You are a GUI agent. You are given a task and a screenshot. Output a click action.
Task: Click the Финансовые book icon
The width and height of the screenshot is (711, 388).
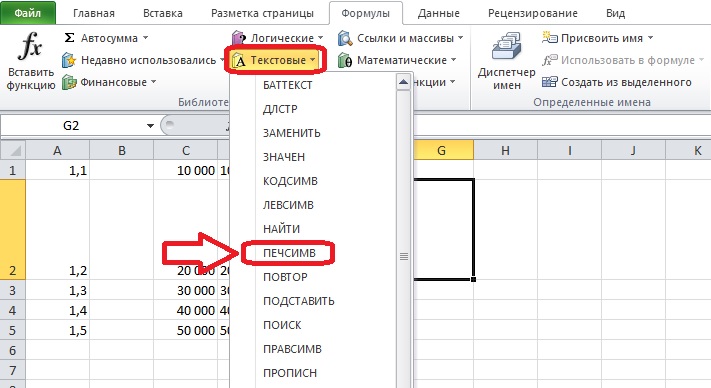pyautogui.click(x=69, y=82)
